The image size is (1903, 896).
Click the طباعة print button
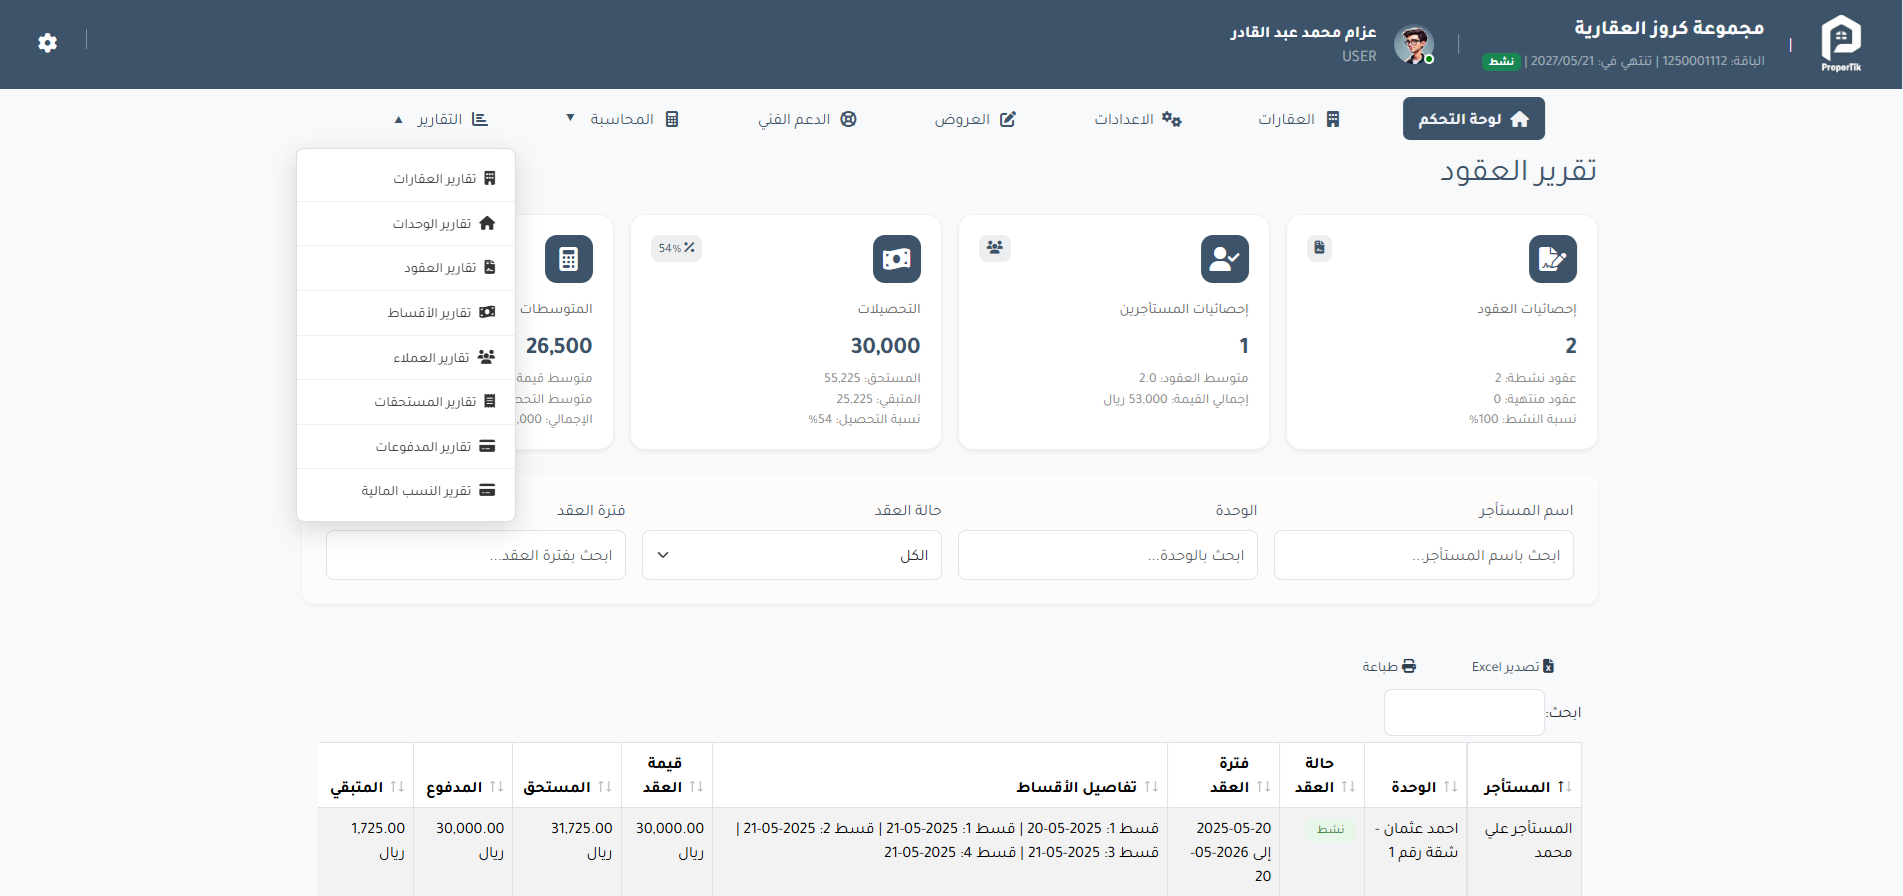click(x=1389, y=666)
